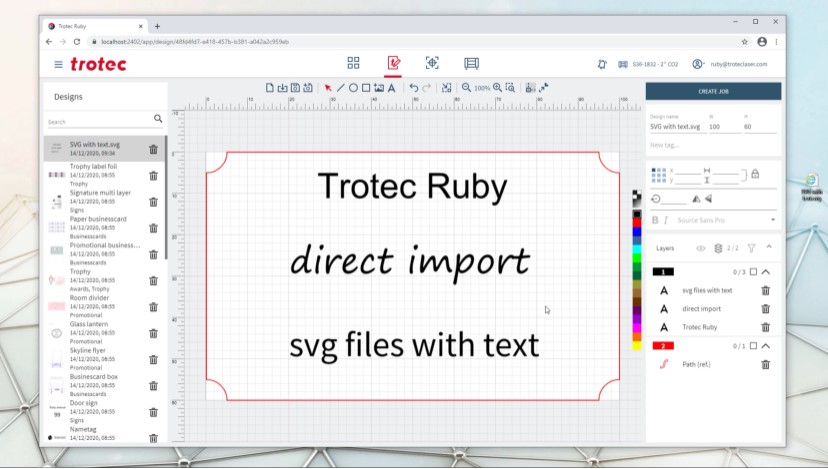
Task: Select the line drawing tool
Action: [x=340, y=88]
